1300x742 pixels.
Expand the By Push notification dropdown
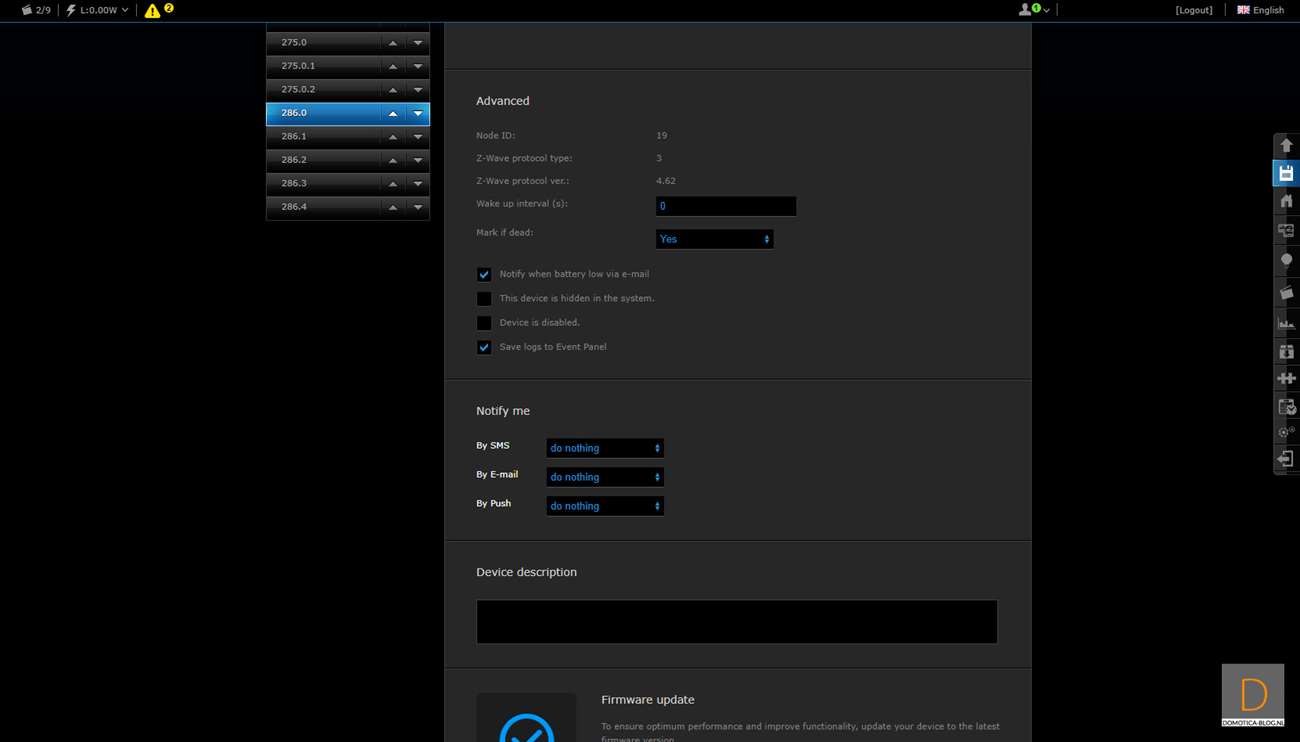pos(604,506)
